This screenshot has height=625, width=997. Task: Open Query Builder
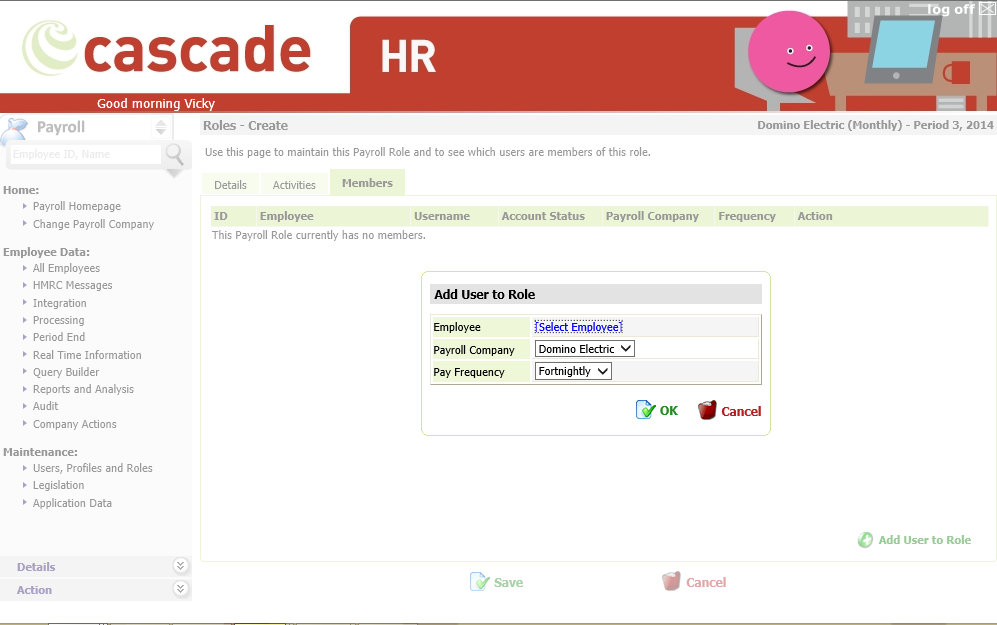pyautogui.click(x=66, y=372)
